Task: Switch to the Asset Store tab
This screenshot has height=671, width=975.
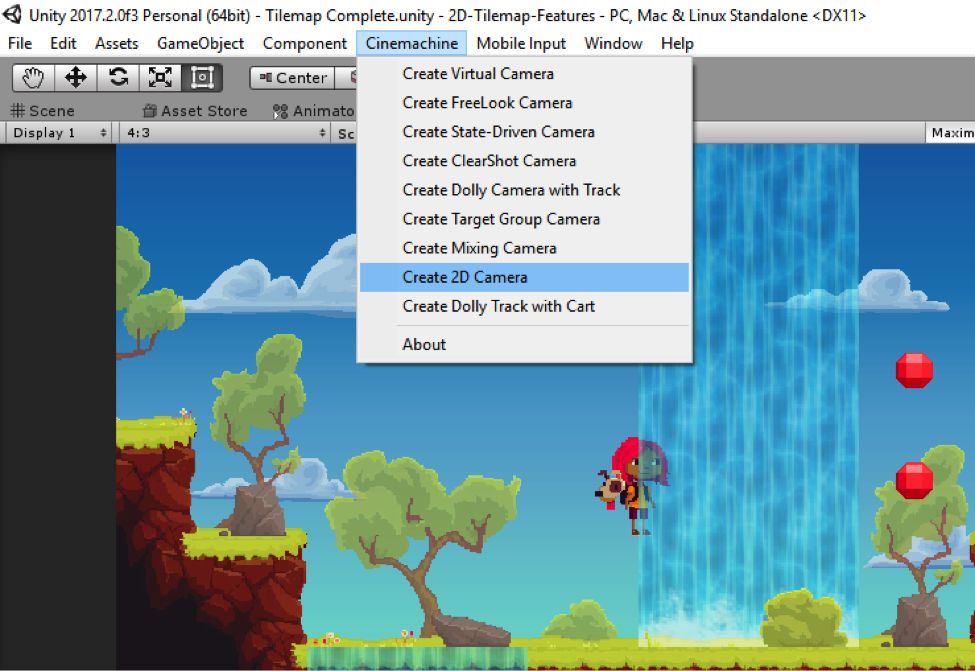Action: (195, 111)
